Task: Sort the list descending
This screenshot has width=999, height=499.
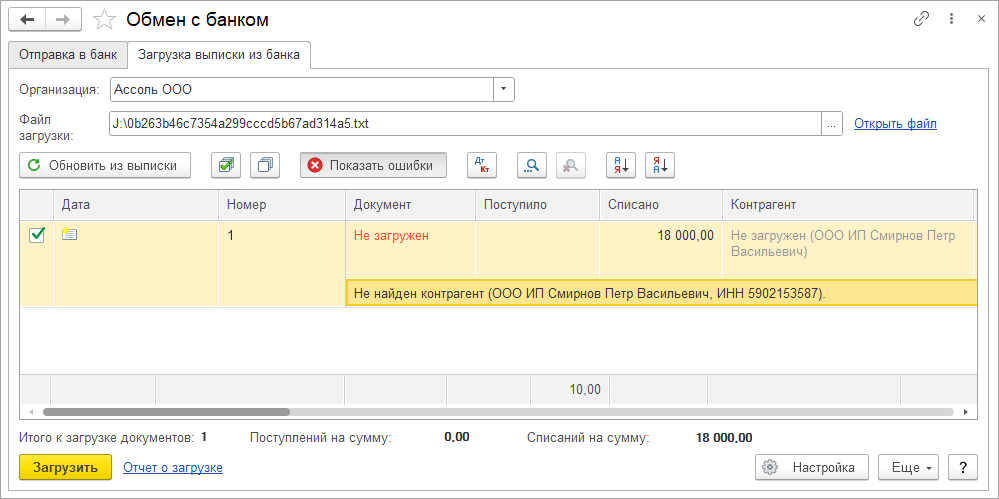Action: pyautogui.click(x=660, y=166)
